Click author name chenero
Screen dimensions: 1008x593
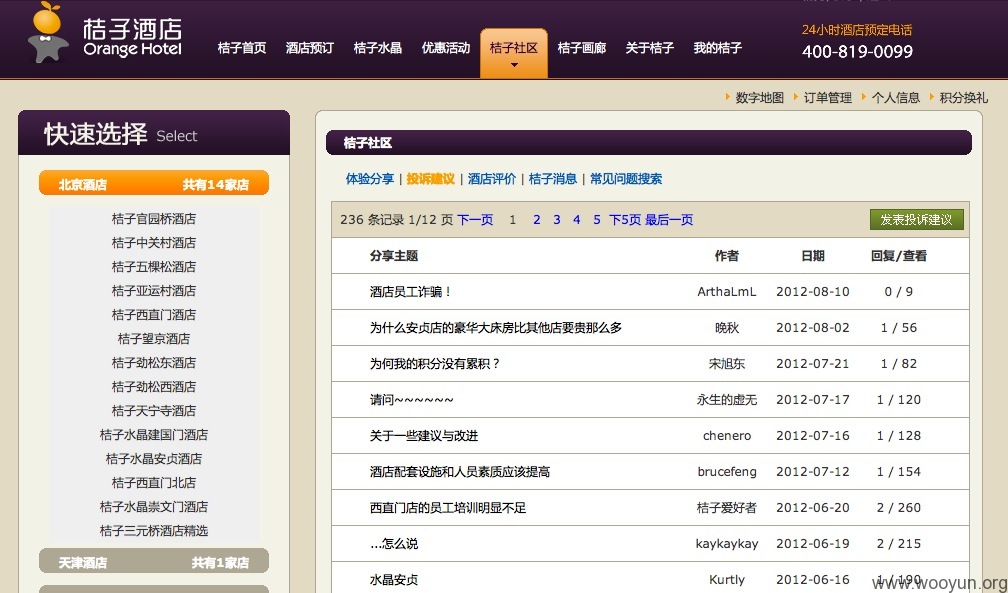pos(727,436)
